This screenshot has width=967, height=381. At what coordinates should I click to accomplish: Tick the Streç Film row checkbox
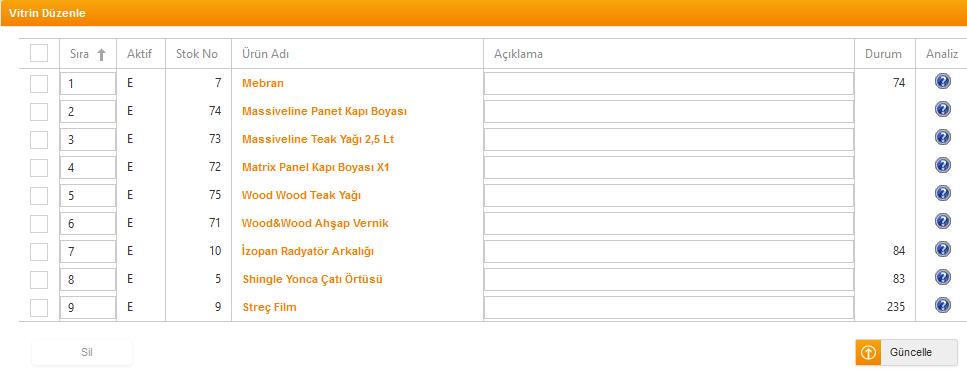39,307
